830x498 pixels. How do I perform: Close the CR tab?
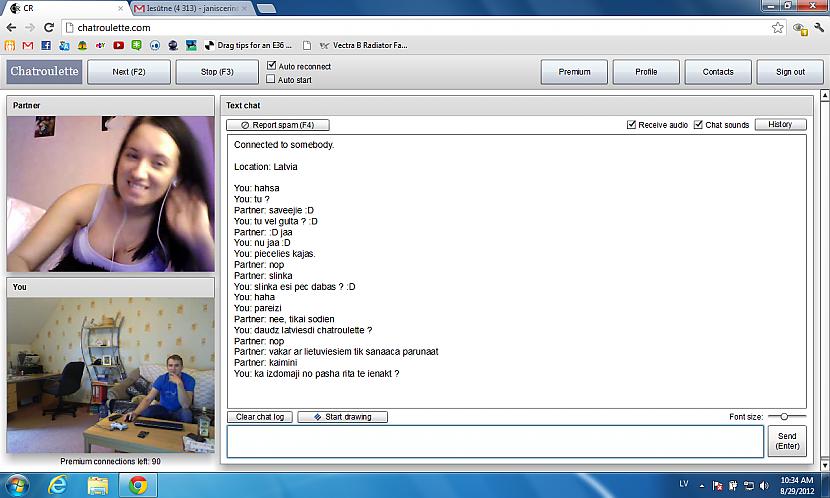(x=120, y=8)
